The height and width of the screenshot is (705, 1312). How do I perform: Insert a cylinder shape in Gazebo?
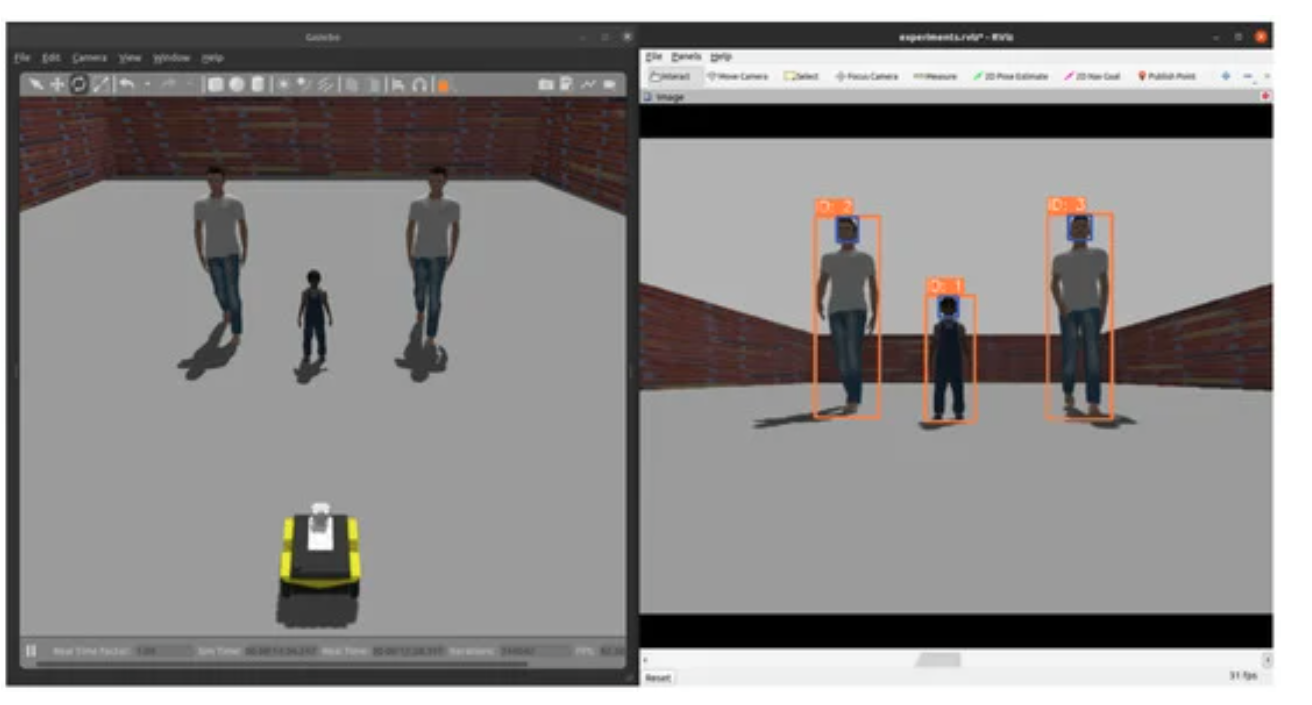(258, 85)
